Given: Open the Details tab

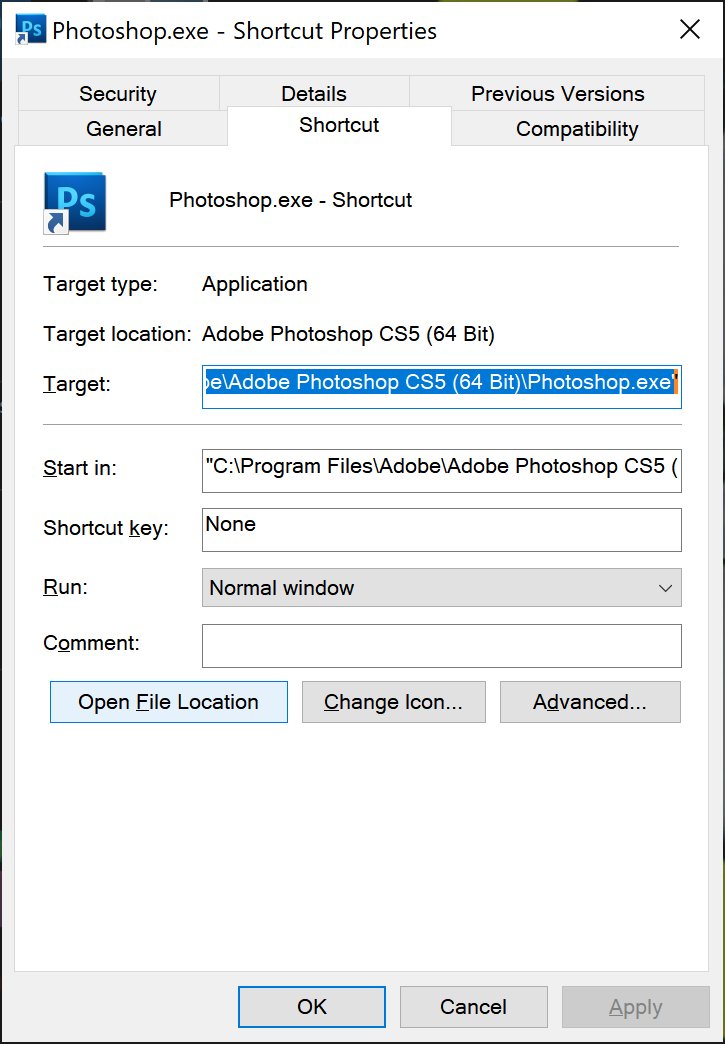Looking at the screenshot, I should point(314,94).
